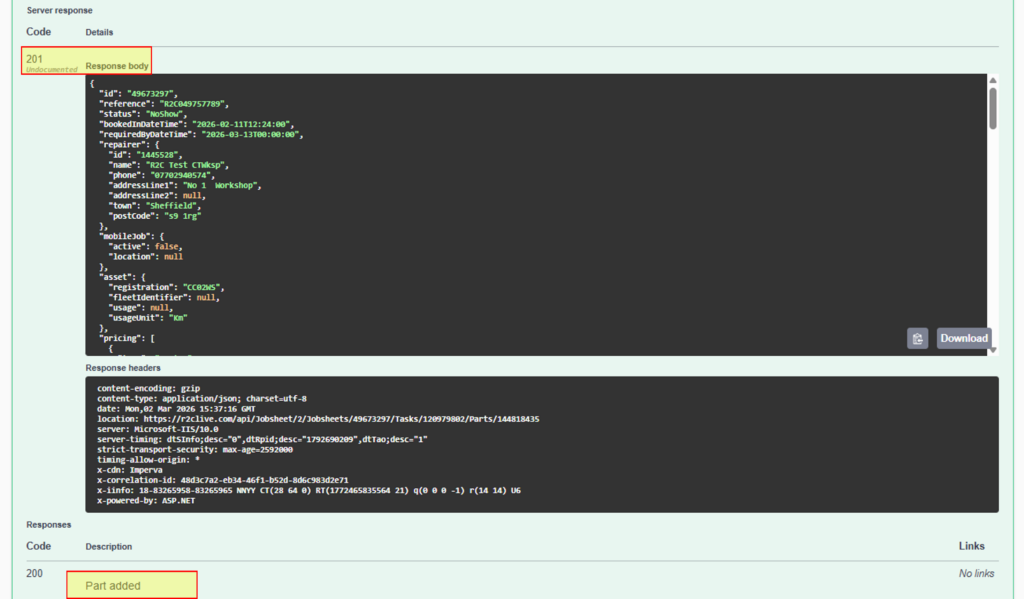
Task: Copy response body to clipboard
Action: click(x=917, y=338)
